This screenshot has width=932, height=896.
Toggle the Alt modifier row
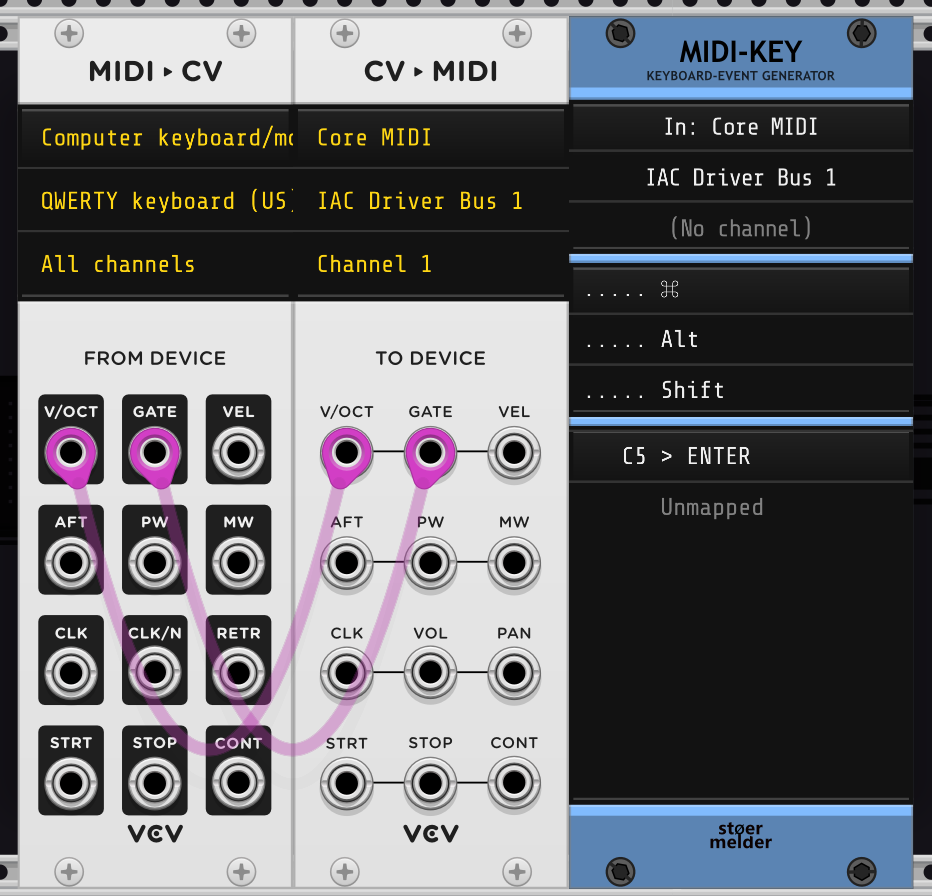point(740,340)
